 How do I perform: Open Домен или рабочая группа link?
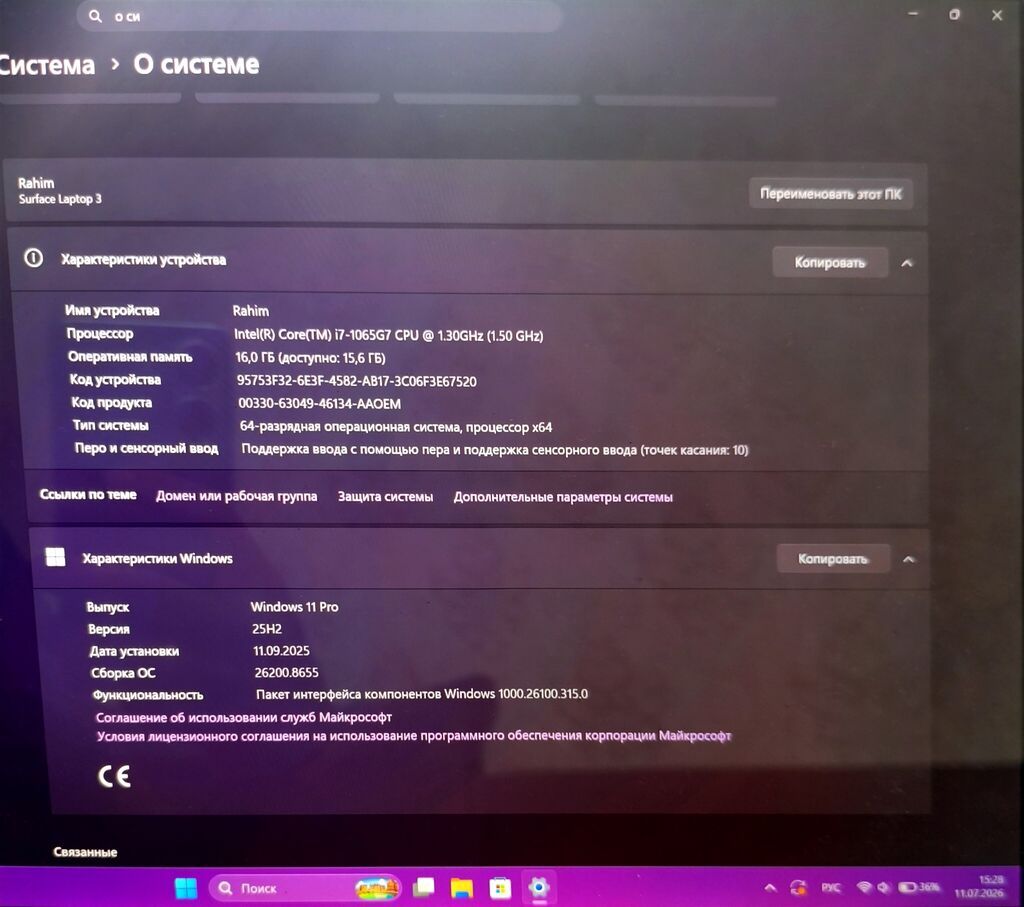(236, 496)
